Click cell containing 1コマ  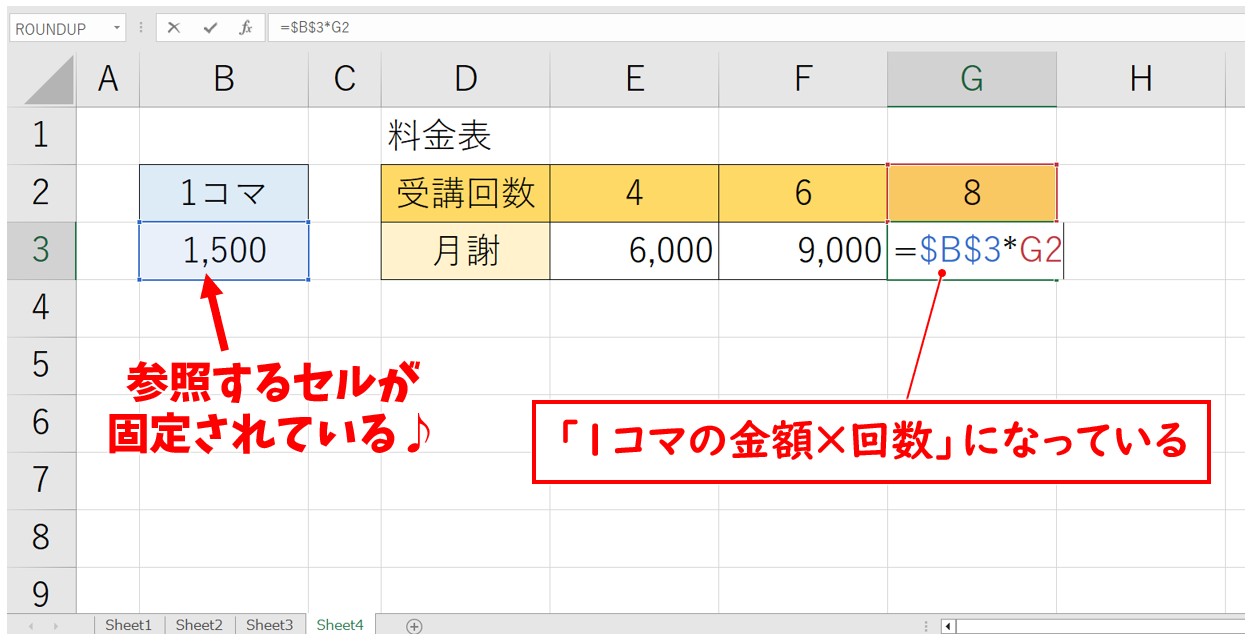(x=224, y=193)
